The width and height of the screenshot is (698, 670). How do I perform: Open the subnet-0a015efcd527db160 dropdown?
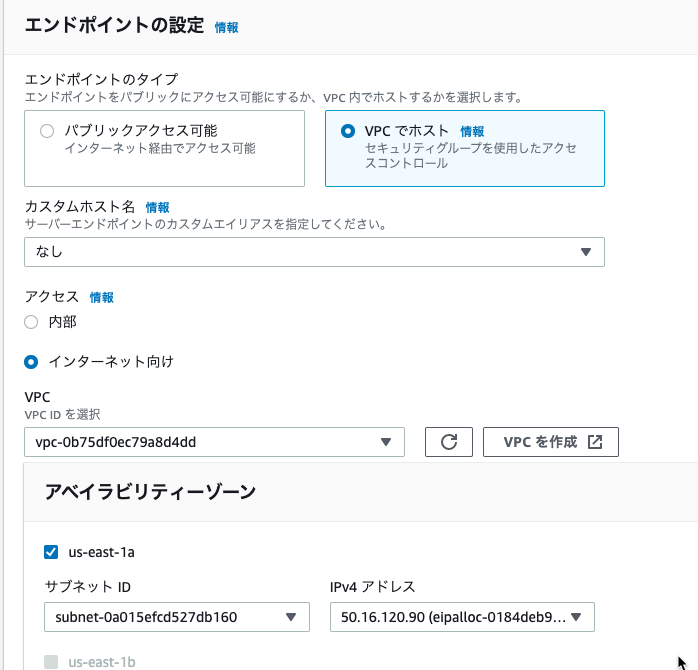pos(177,617)
